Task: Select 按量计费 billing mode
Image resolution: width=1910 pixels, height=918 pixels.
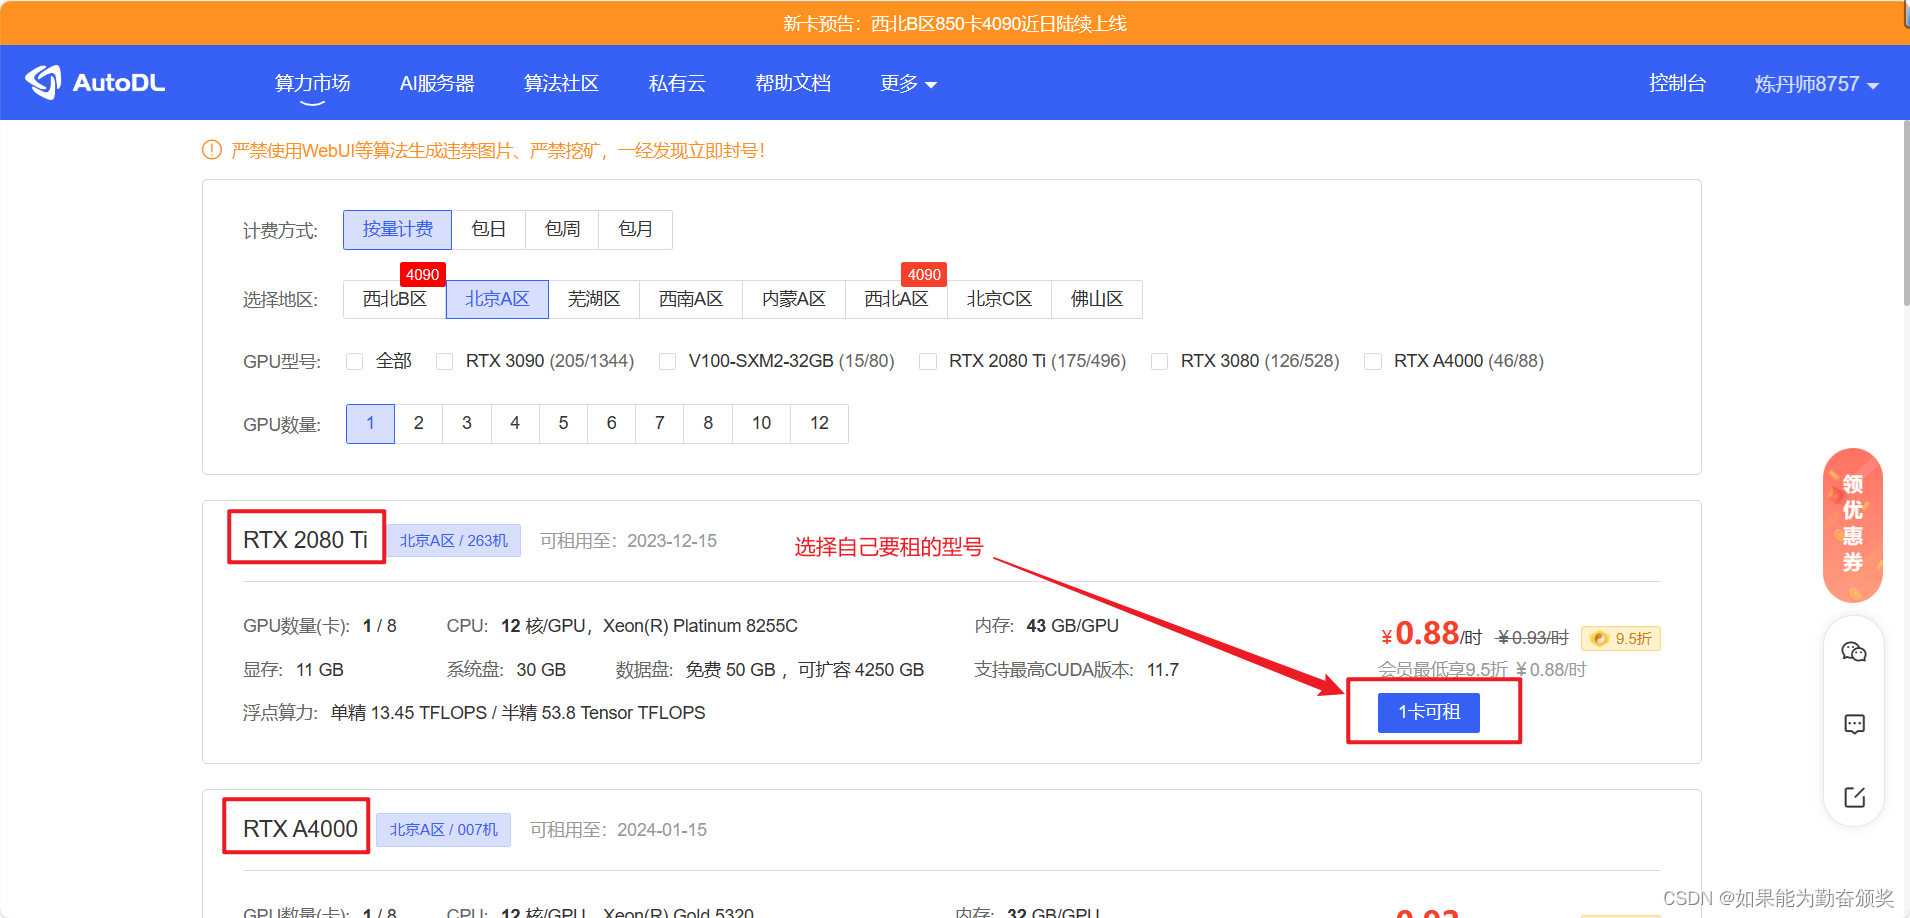Action: (397, 229)
